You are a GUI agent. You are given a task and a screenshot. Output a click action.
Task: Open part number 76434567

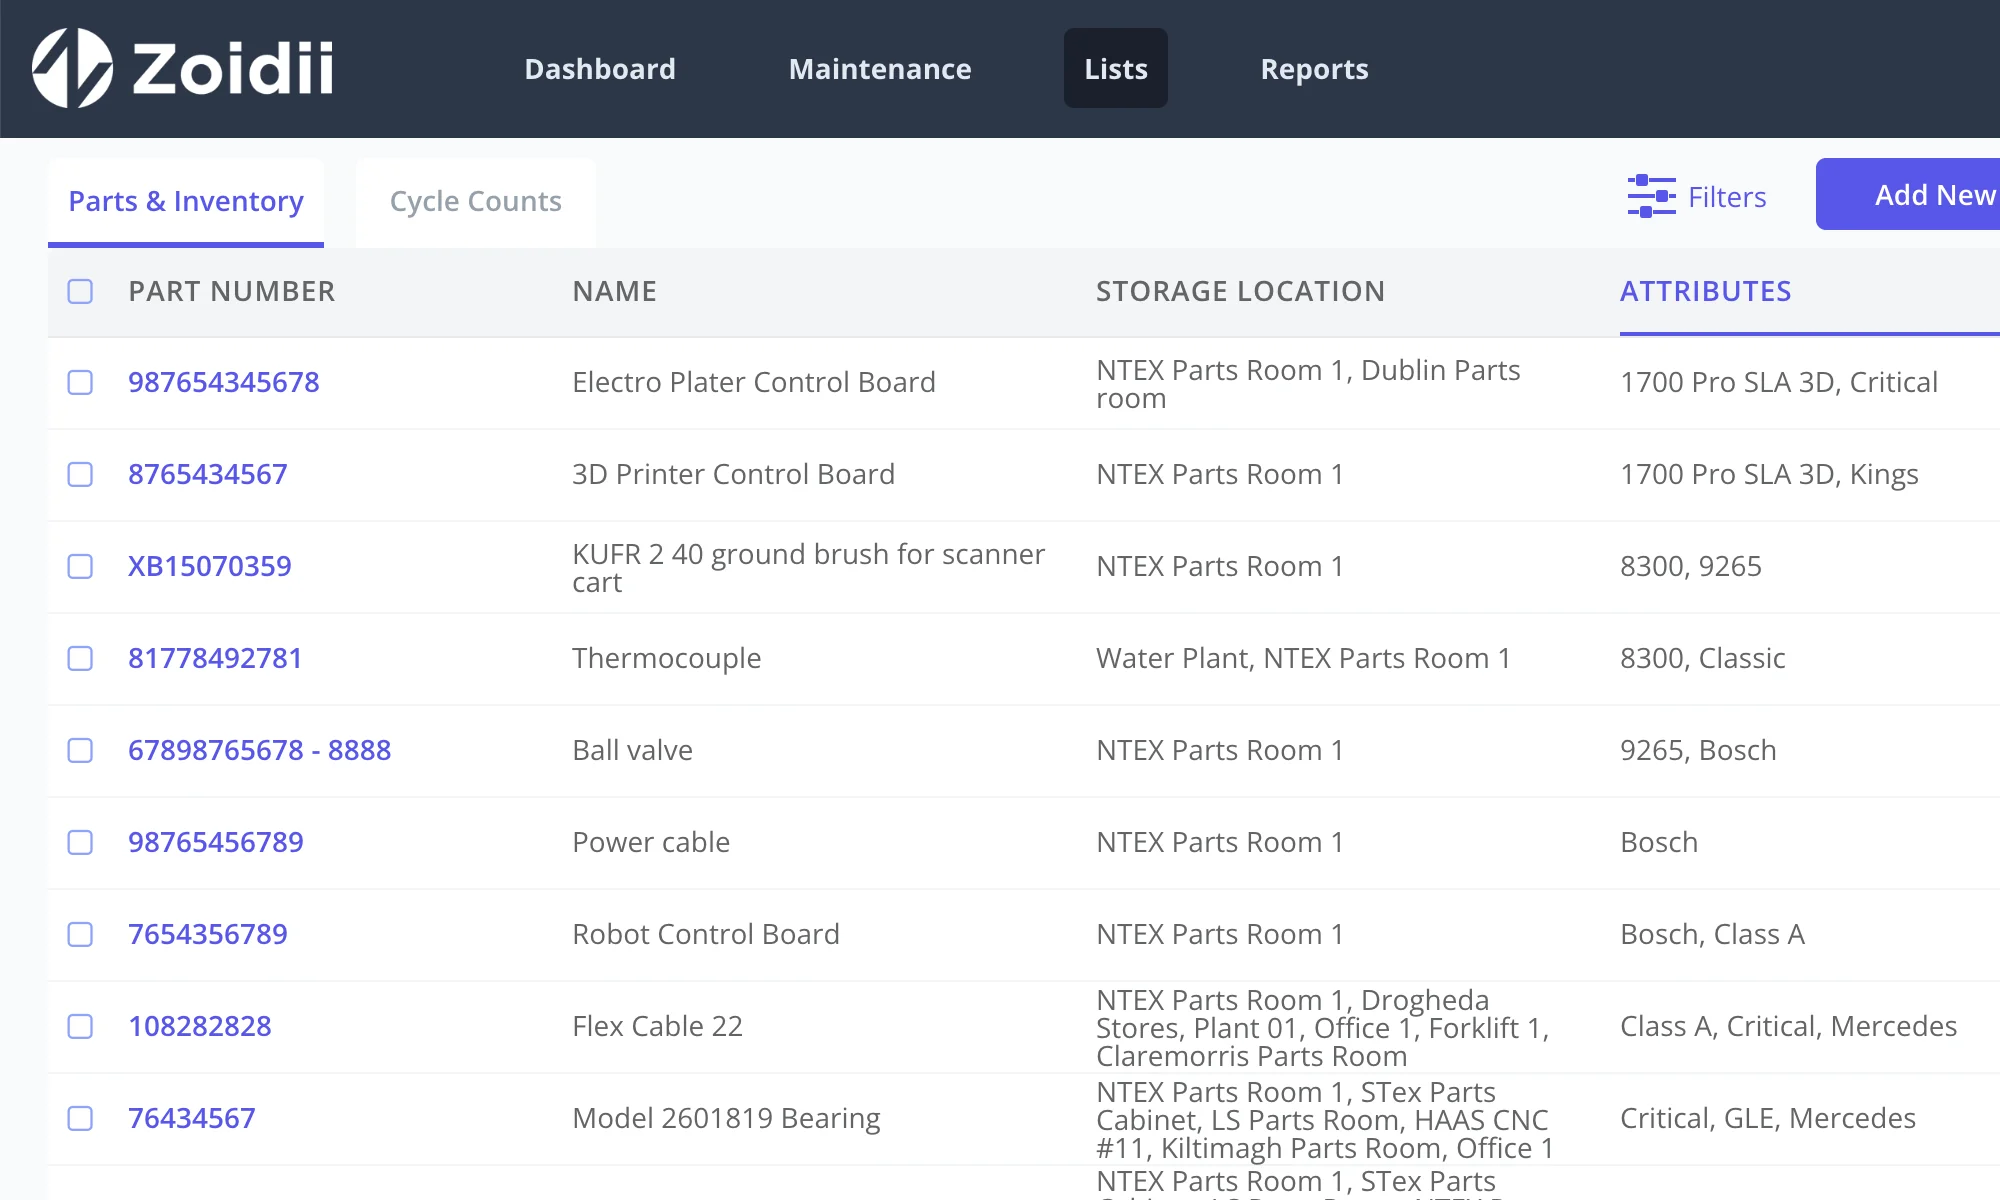192,1118
